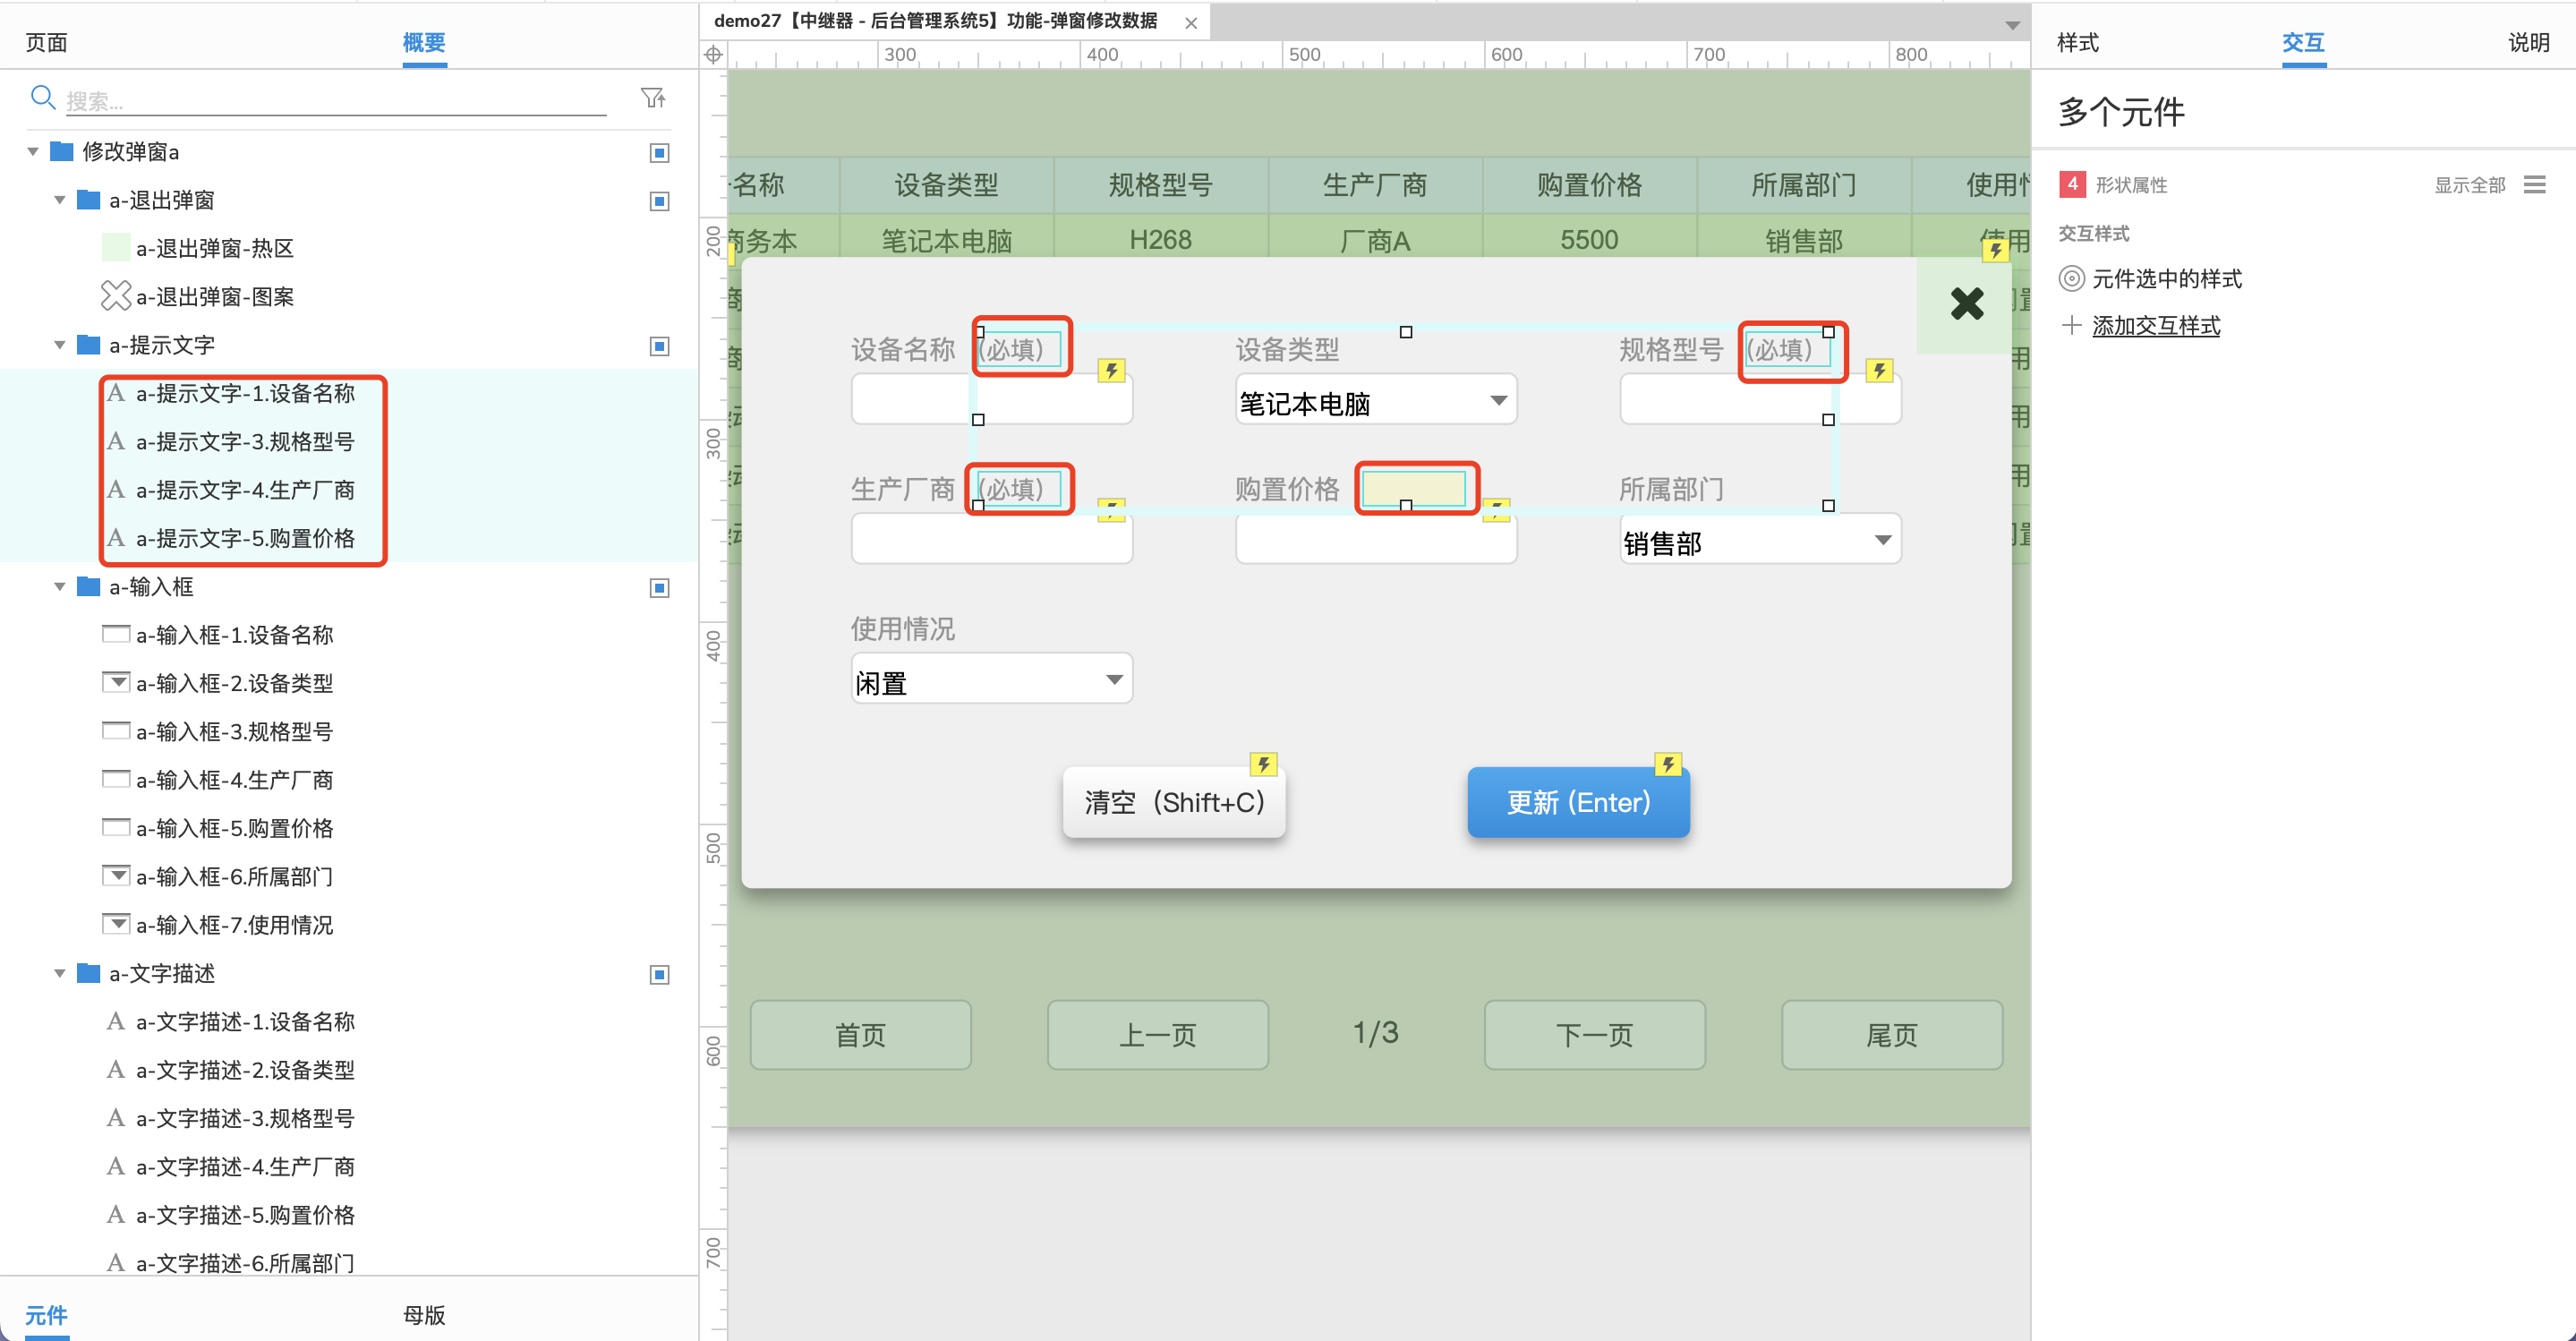Toggle visibility square of a-文字描述 group
Image resolution: width=2576 pixels, height=1341 pixels.
click(x=659, y=975)
